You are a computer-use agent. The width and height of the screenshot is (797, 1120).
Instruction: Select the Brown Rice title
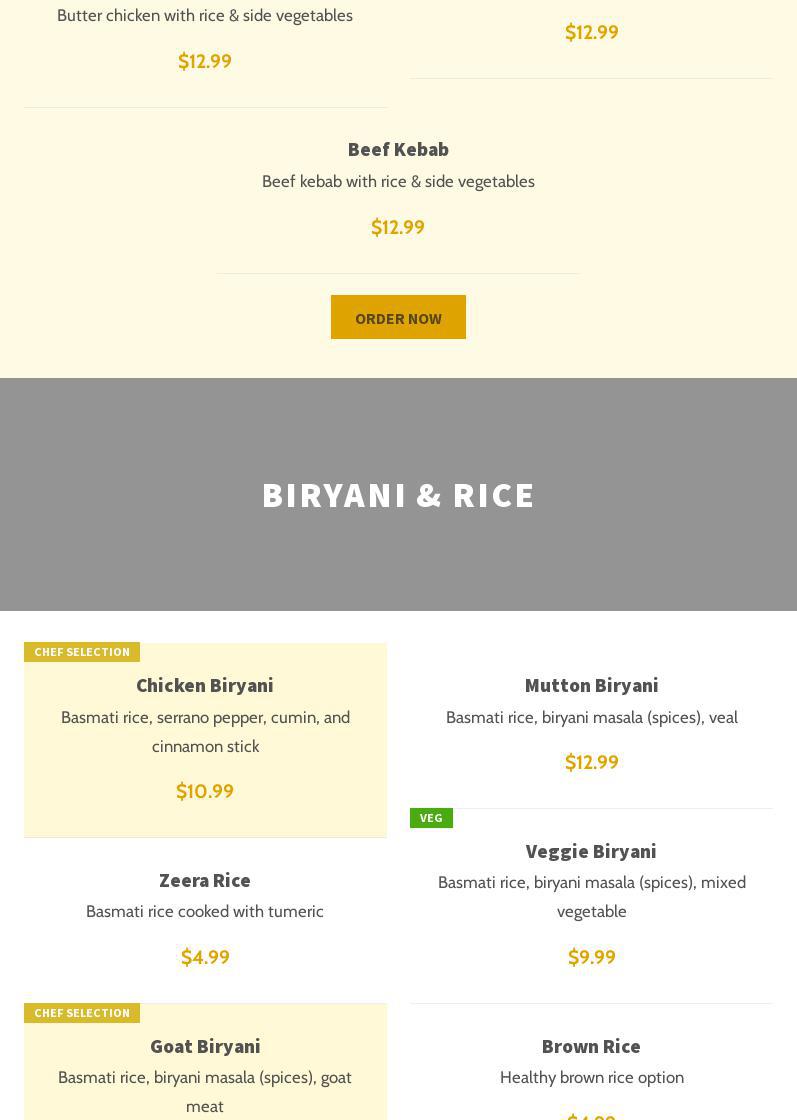591,1046
